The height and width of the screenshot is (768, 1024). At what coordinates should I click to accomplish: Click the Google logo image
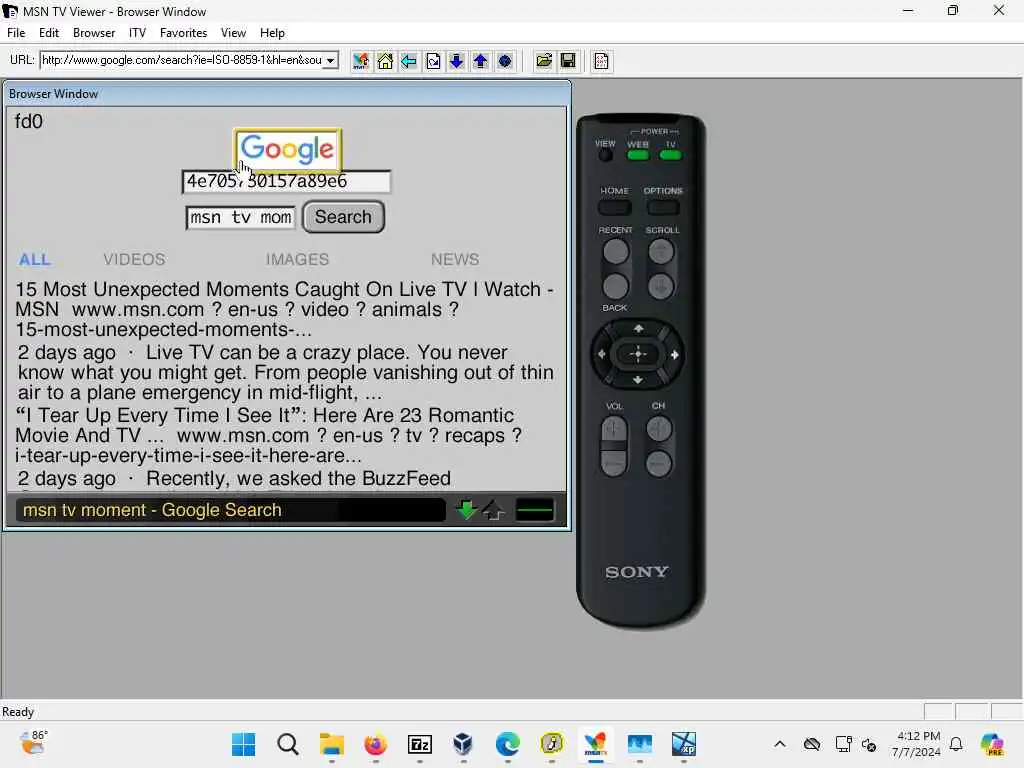(287, 149)
